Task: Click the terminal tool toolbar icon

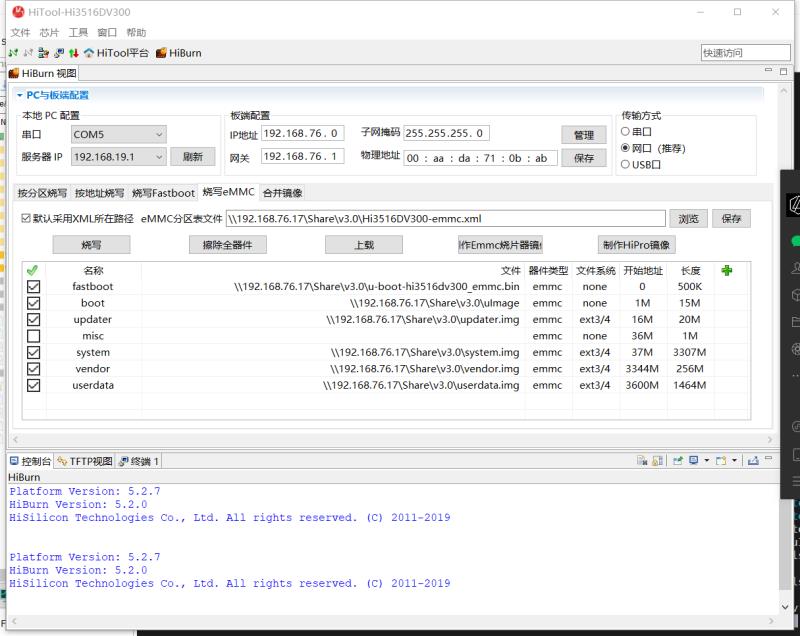Action: [x=59, y=53]
